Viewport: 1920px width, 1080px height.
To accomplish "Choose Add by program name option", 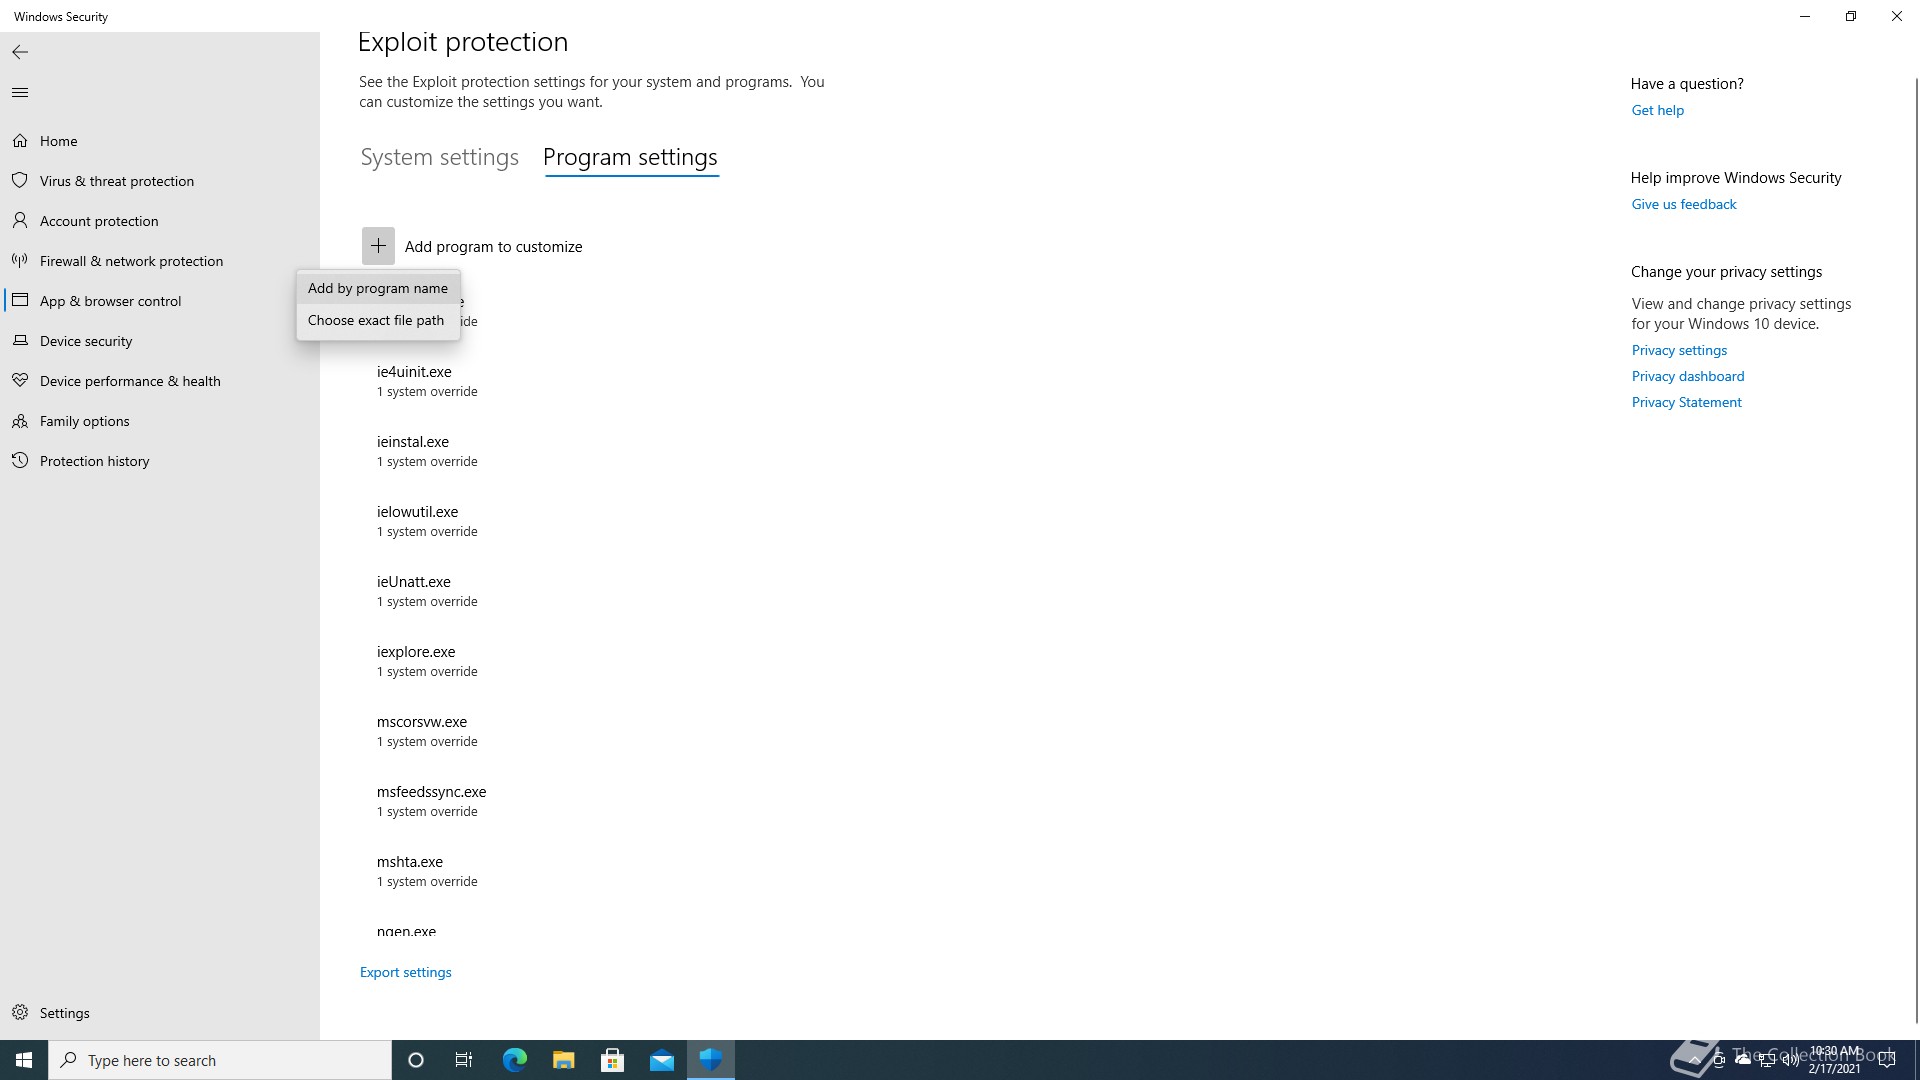I will coord(378,288).
